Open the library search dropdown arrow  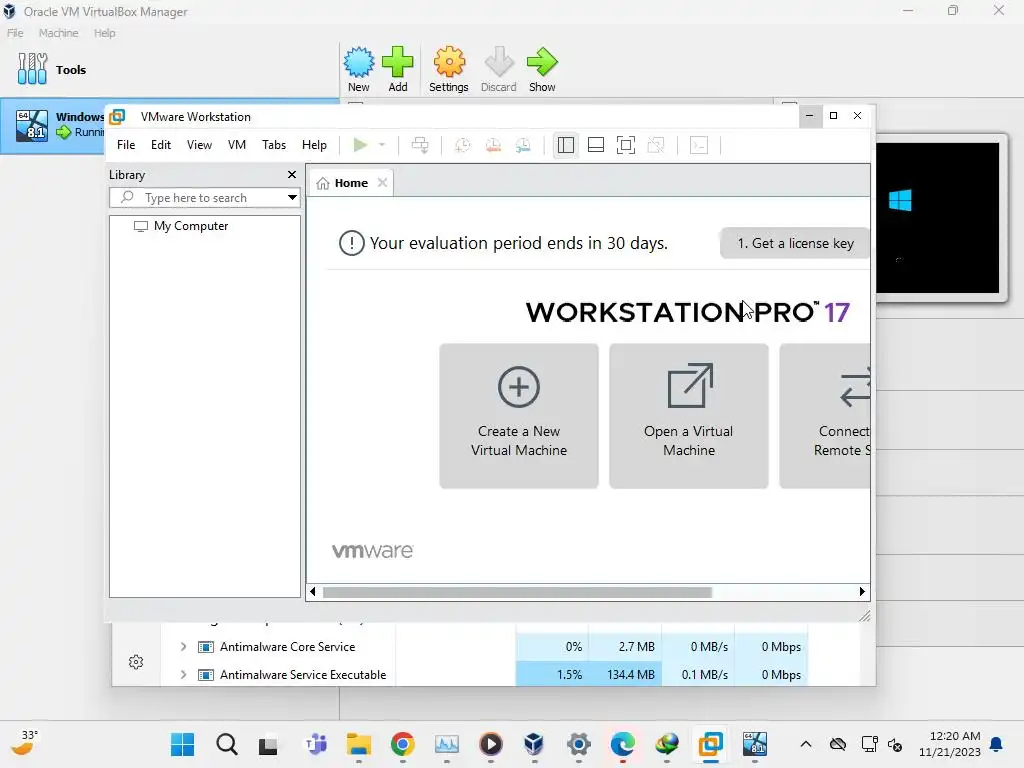pos(292,197)
